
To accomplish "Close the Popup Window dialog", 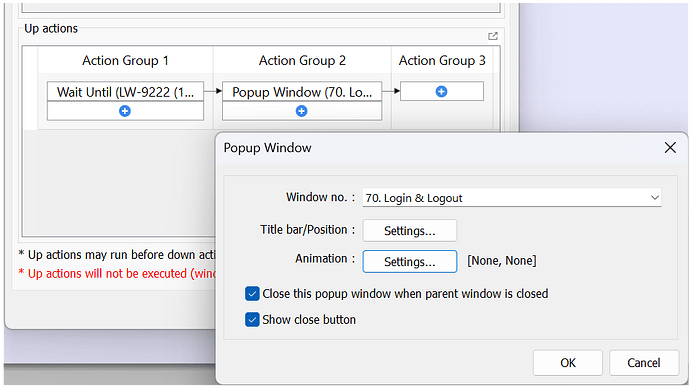I will click(670, 148).
